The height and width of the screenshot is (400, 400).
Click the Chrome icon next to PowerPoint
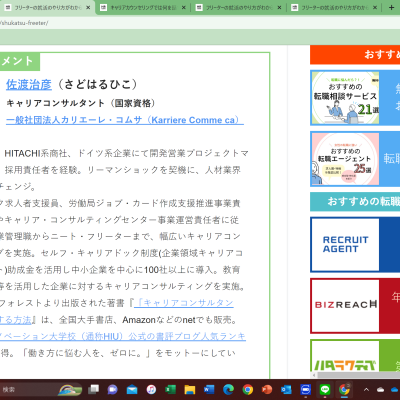(x=248, y=389)
